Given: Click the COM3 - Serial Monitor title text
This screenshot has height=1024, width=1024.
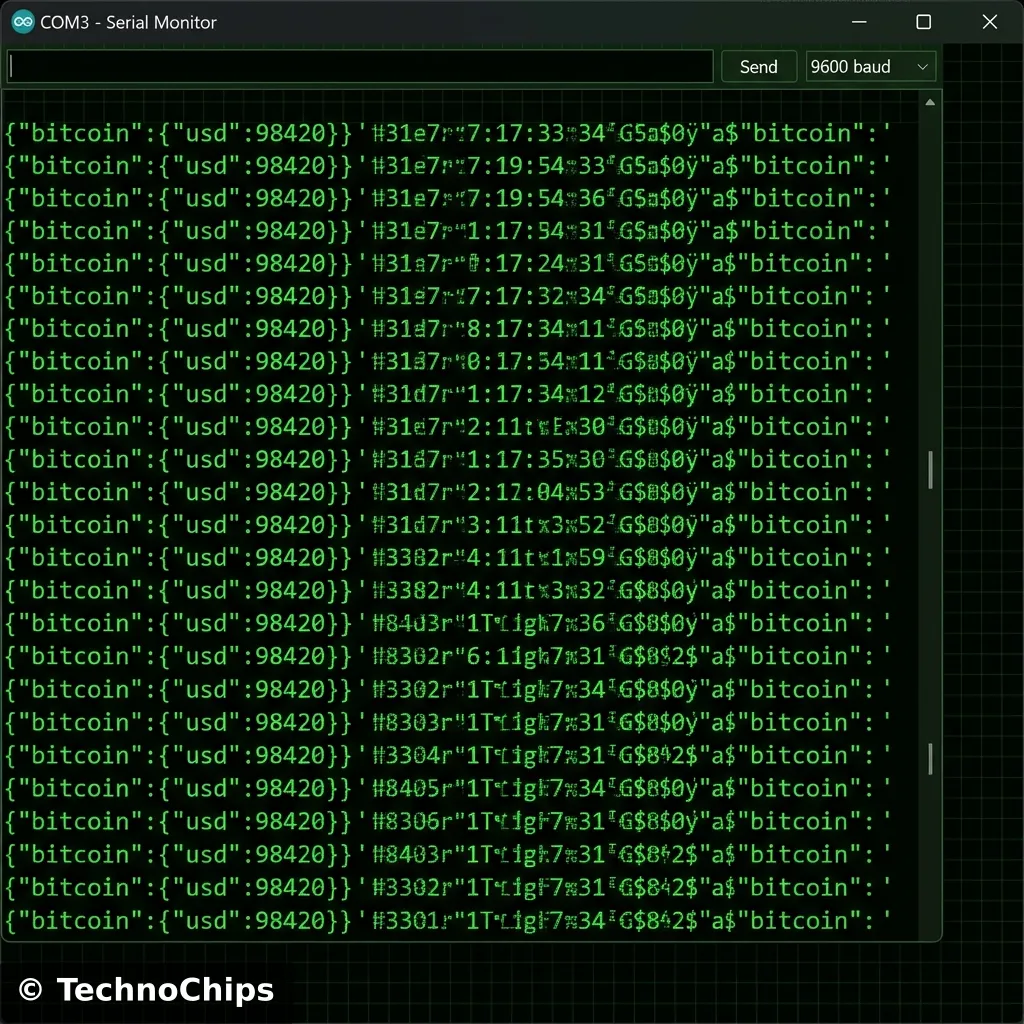Looking at the screenshot, I should [128, 22].
